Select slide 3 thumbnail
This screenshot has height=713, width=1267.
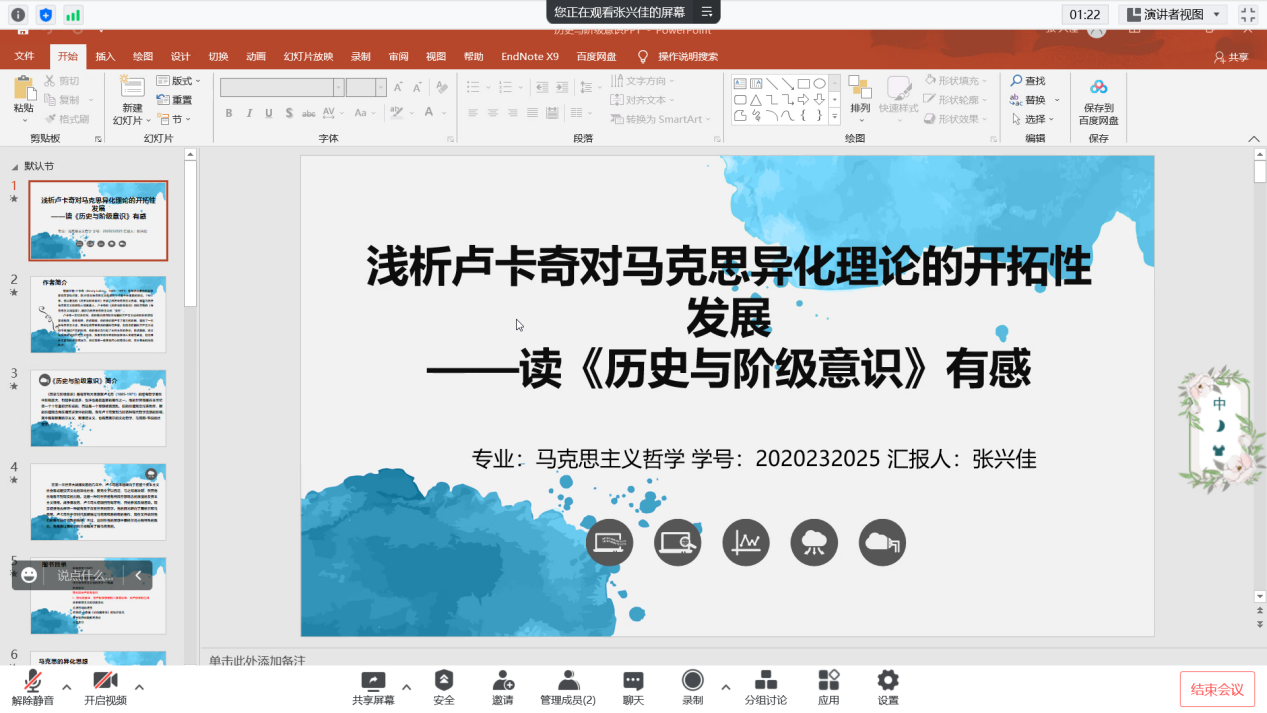pyautogui.click(x=98, y=408)
